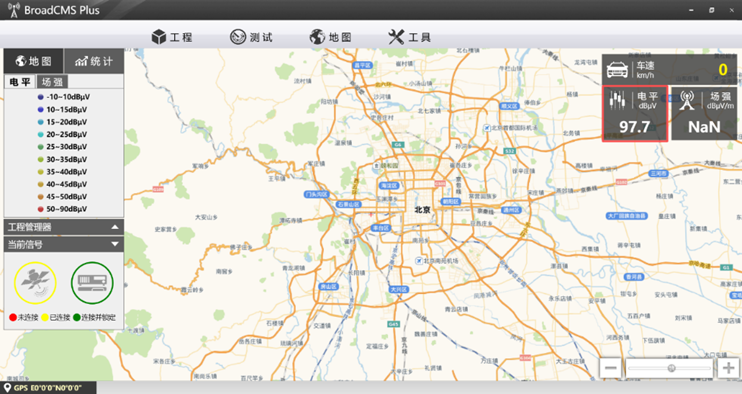
Task: Click the car speed icon
Action: tap(617, 70)
